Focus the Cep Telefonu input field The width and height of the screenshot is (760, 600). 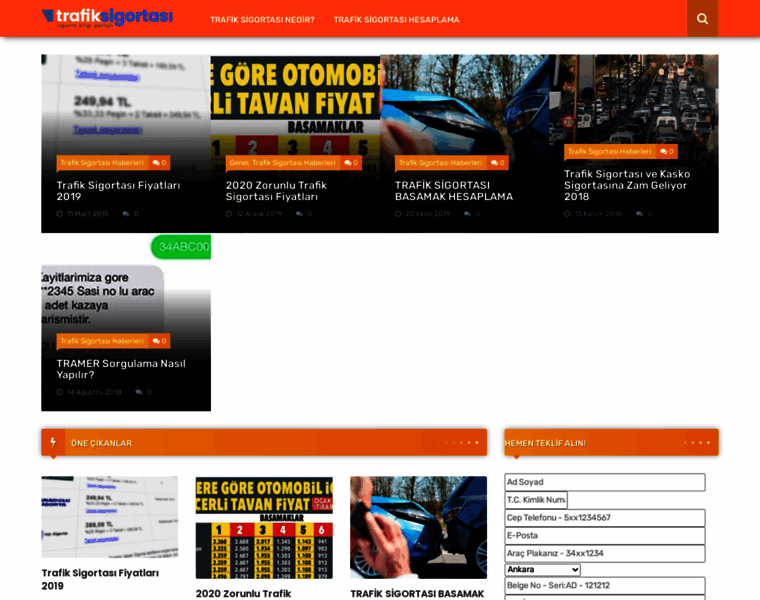[x=605, y=518]
